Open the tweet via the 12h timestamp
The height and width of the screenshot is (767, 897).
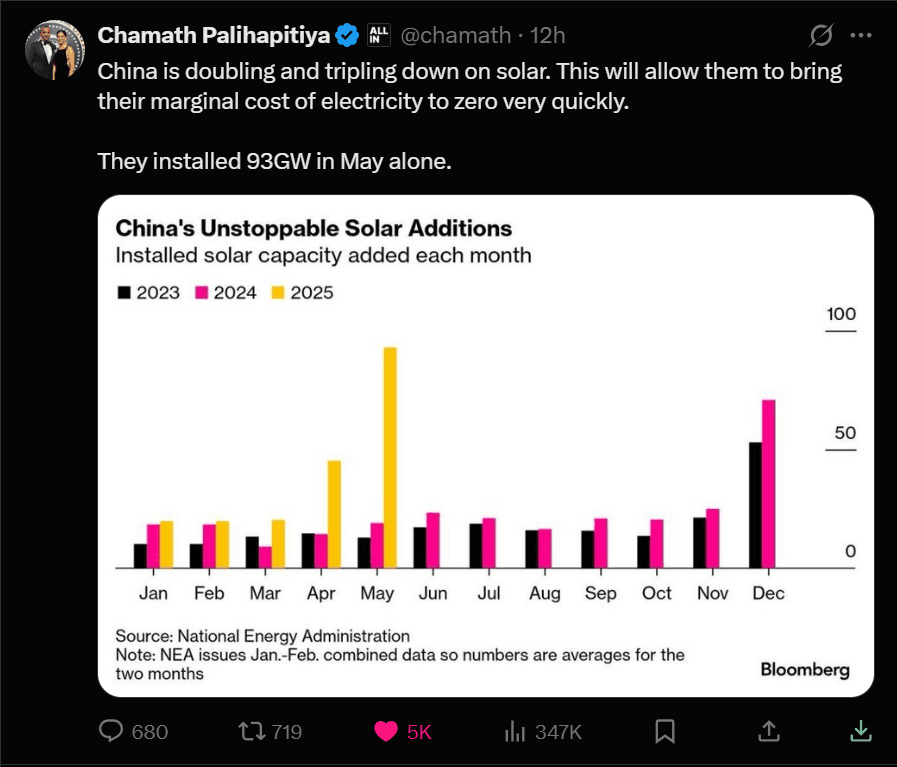[548, 34]
